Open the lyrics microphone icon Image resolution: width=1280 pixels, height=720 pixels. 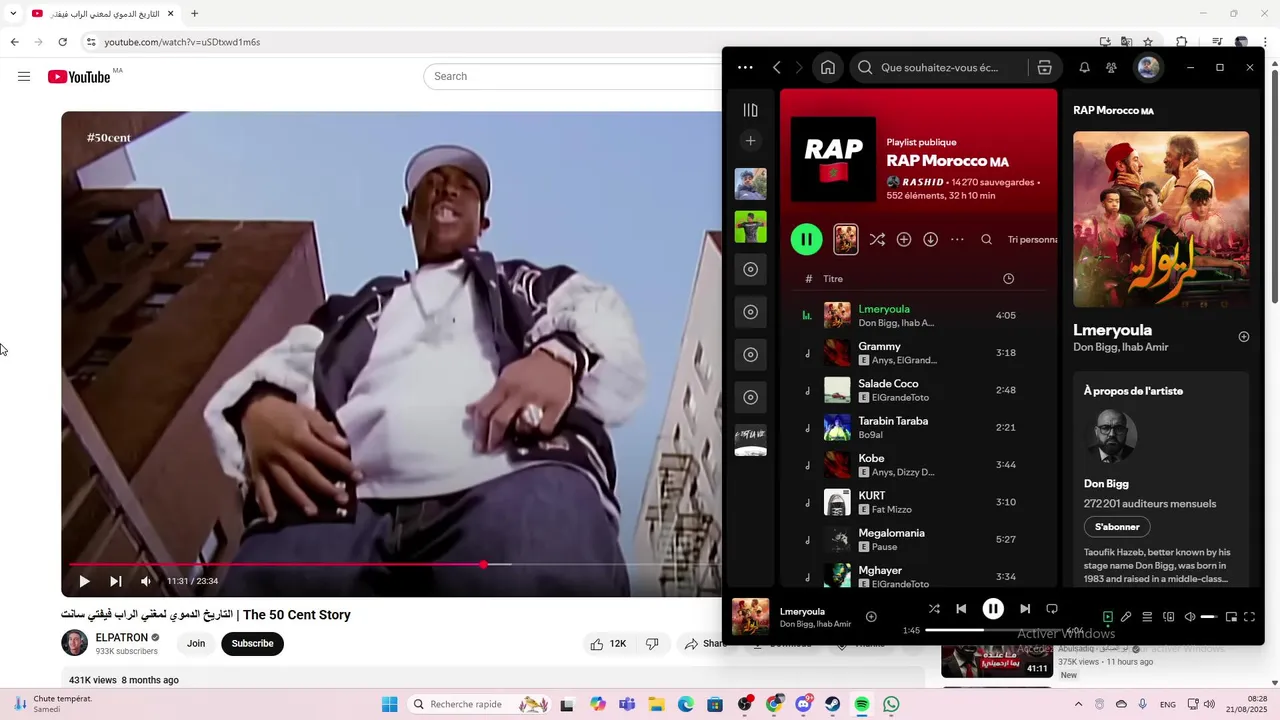coord(1126,617)
